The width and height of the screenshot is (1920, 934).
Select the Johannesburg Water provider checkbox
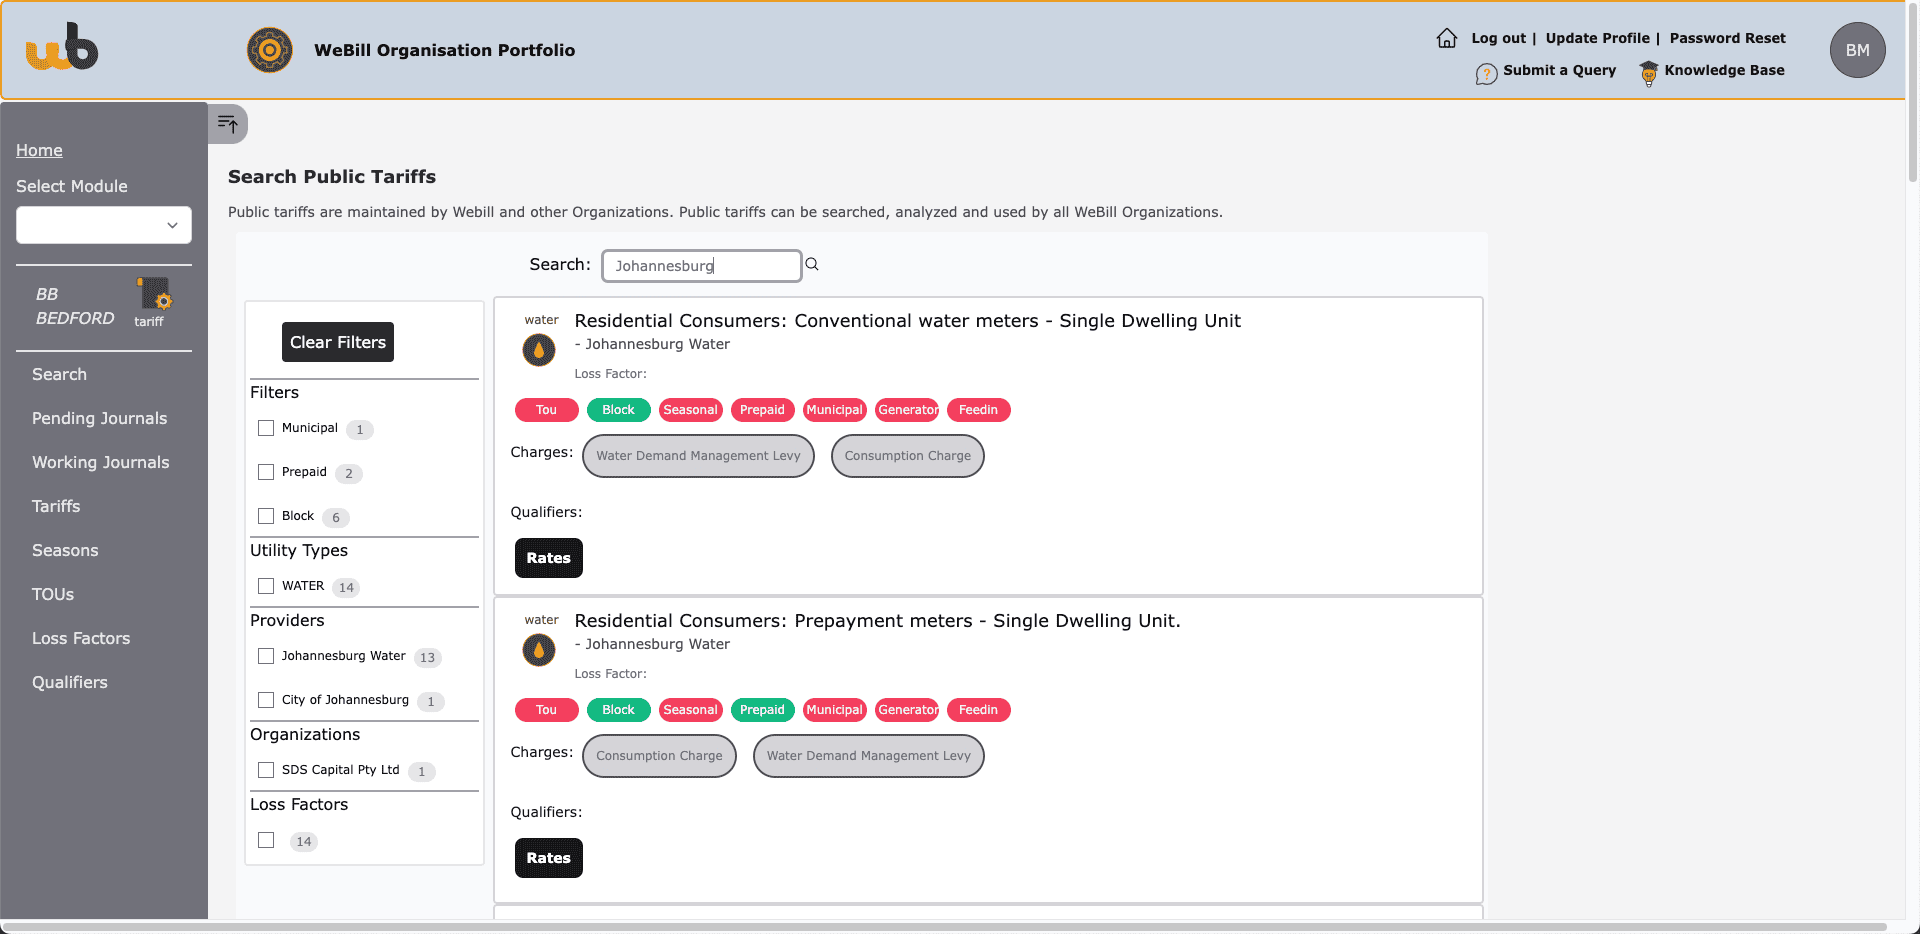coord(266,655)
